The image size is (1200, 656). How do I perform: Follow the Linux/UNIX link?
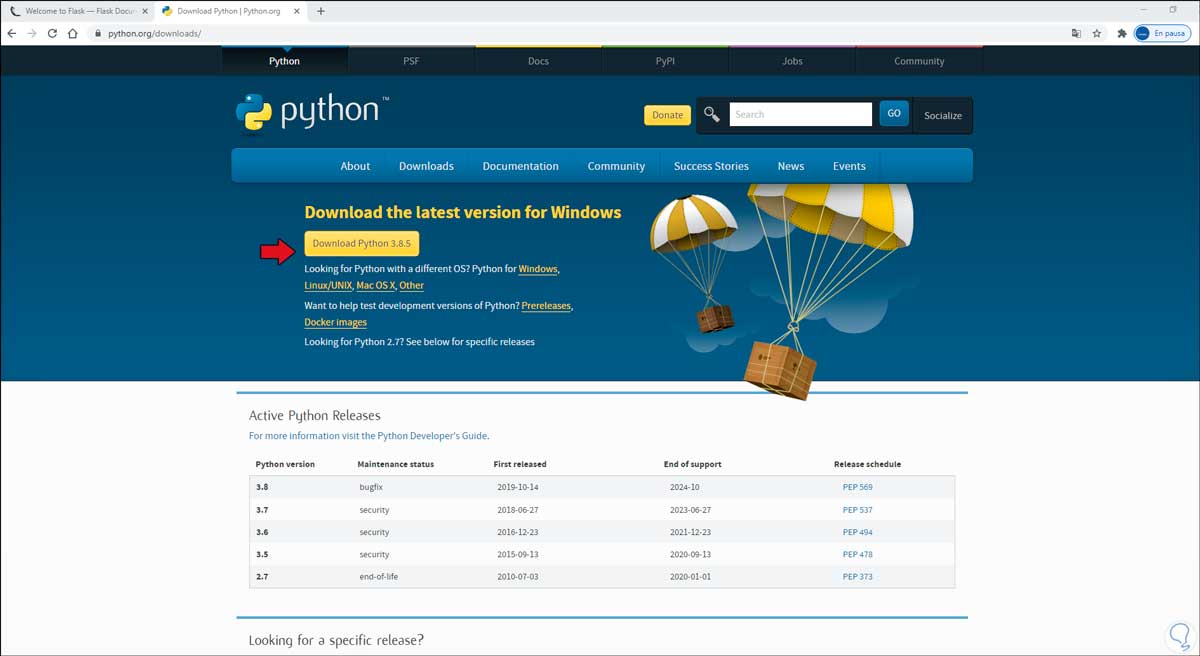pos(328,285)
